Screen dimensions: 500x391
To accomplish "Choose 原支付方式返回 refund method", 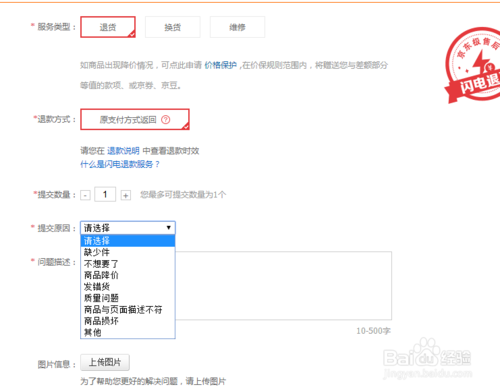I will [x=135, y=119].
